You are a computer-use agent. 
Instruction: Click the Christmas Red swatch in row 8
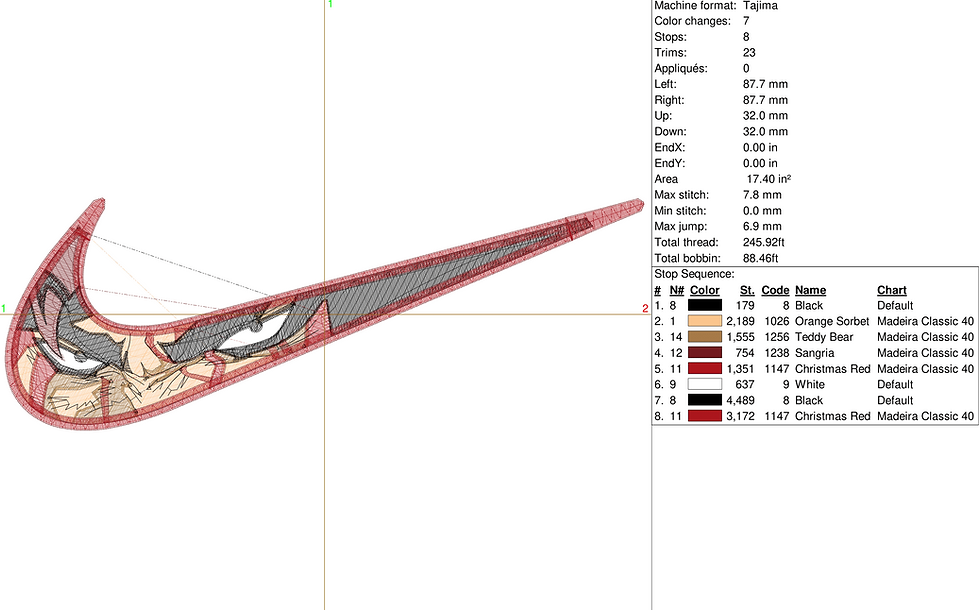click(704, 416)
